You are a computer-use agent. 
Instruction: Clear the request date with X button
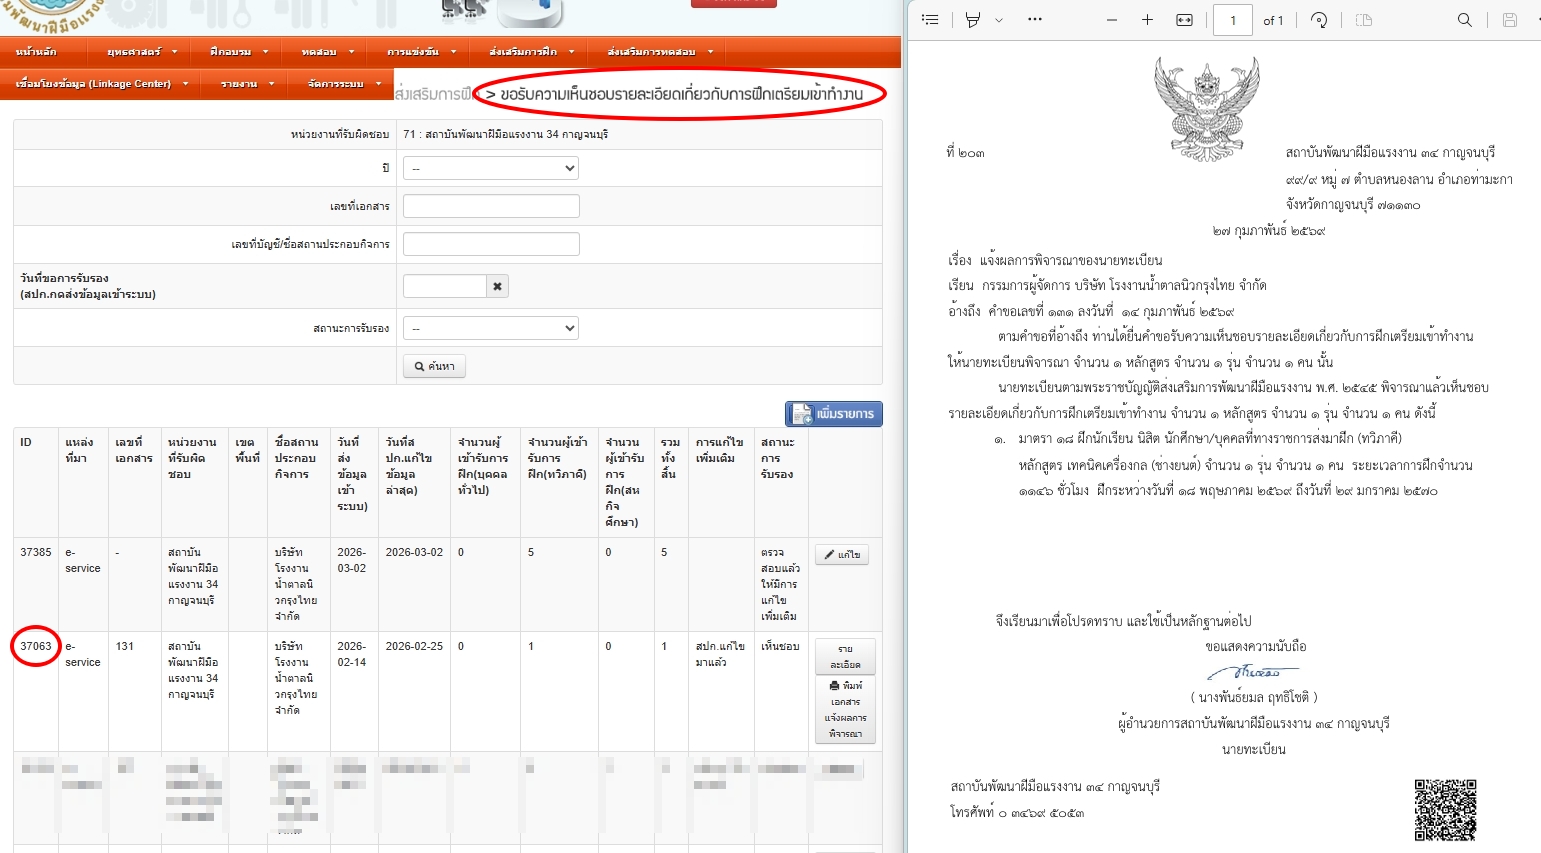pos(497,286)
